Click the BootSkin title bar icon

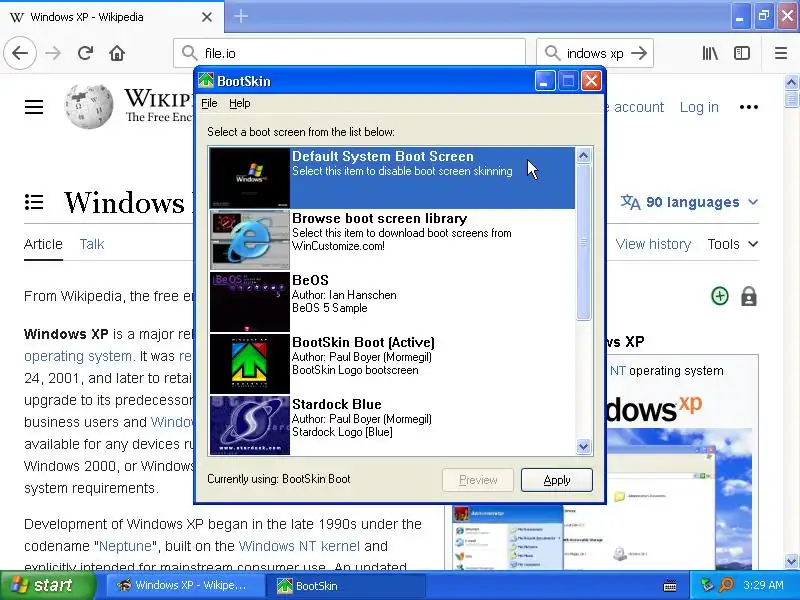(206, 81)
